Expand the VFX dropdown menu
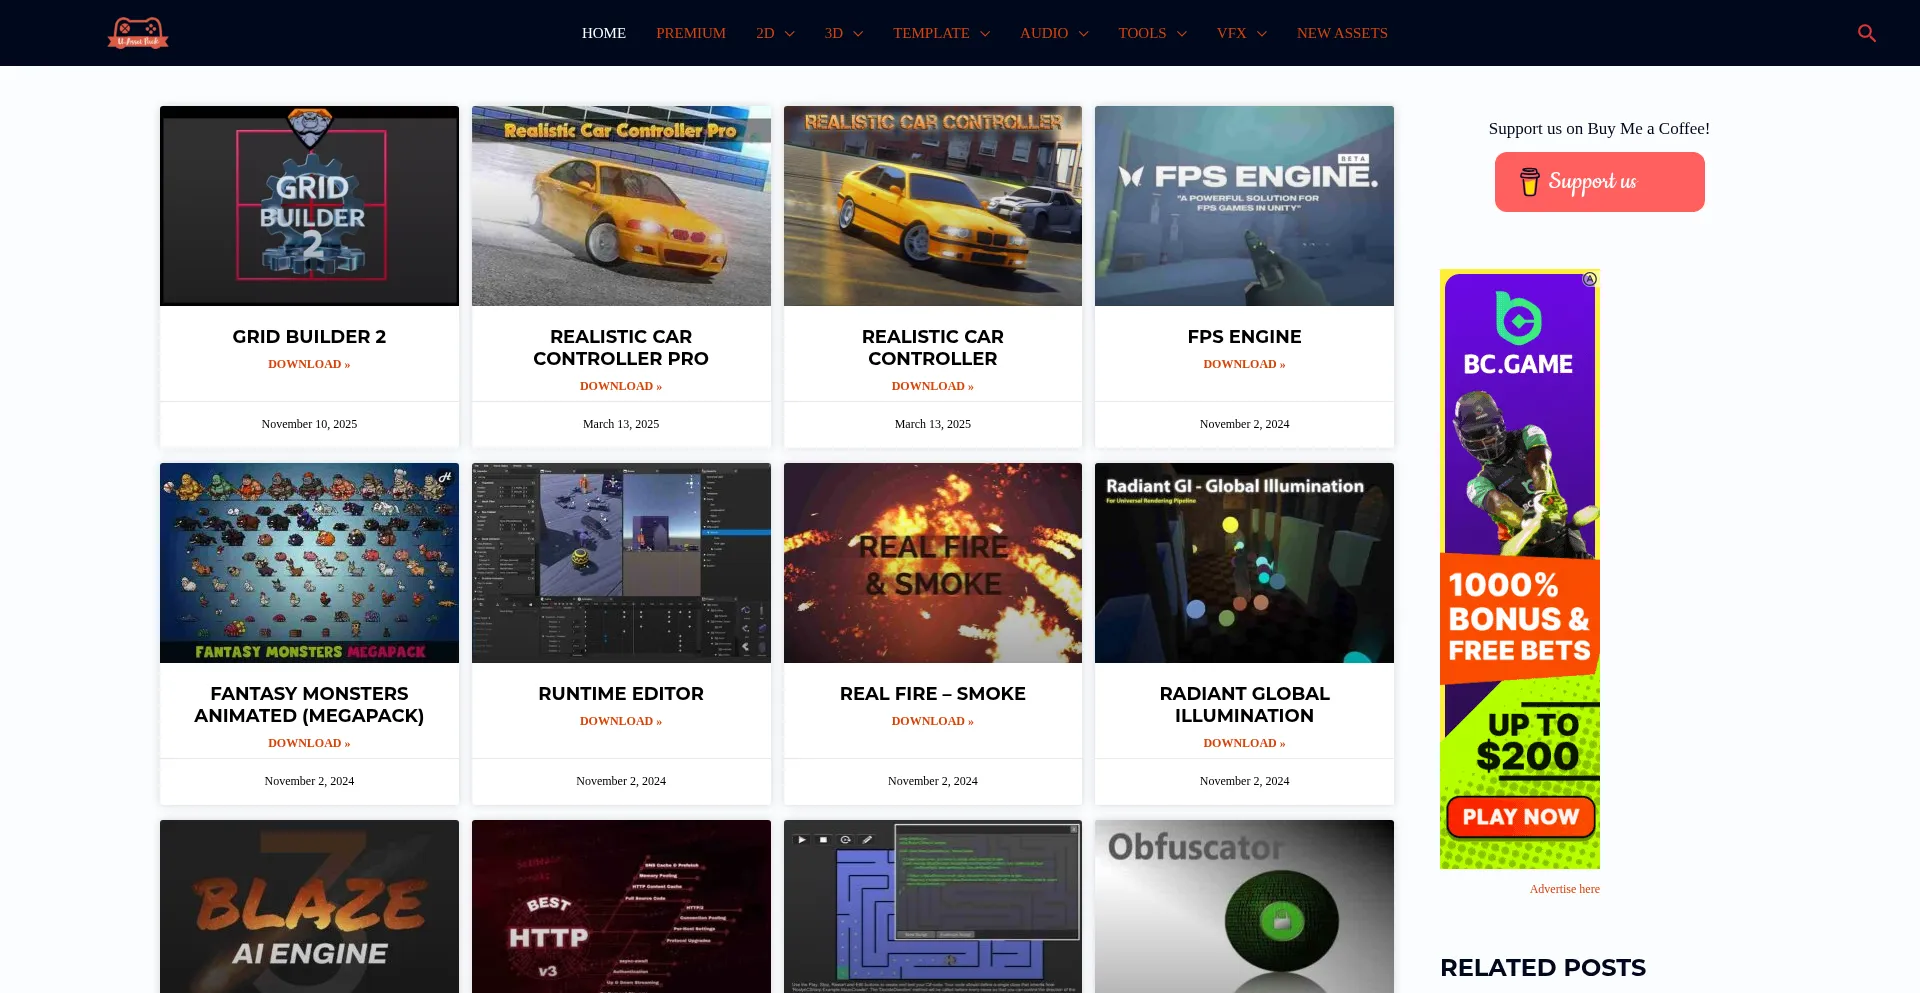This screenshot has width=1920, height=993. 1242,33
